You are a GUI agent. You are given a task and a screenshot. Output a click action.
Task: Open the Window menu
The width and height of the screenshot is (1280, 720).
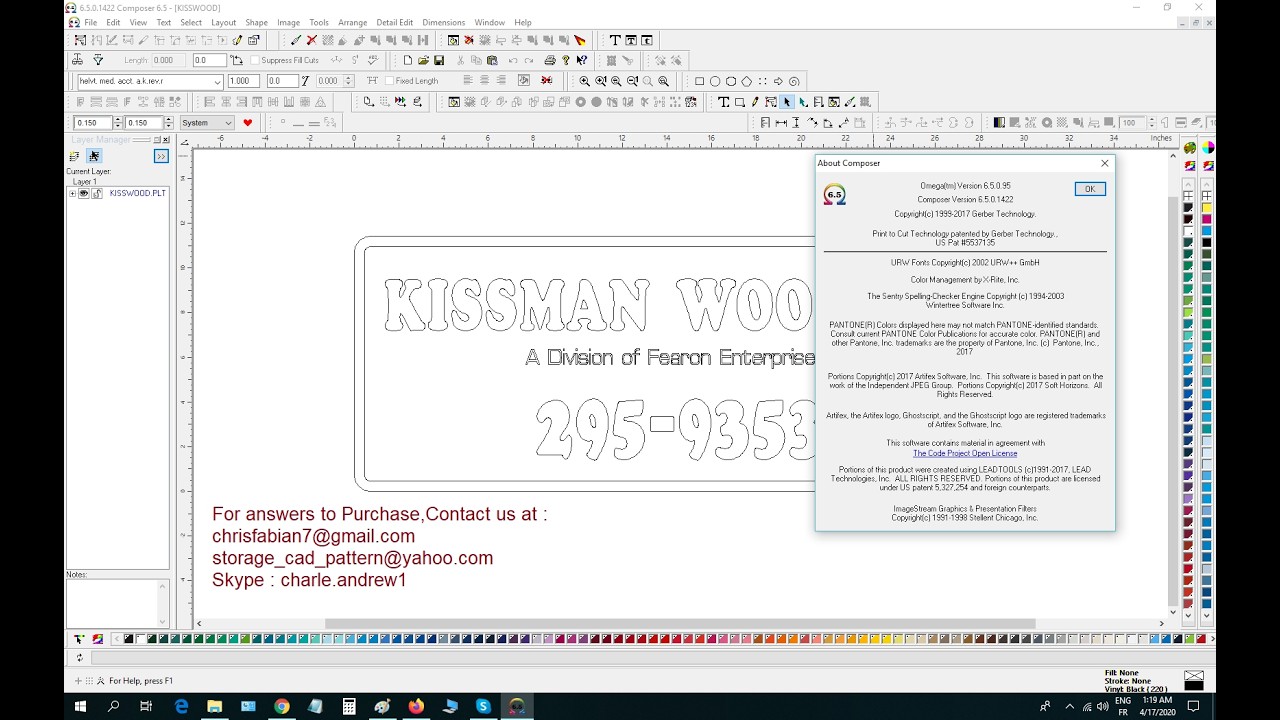click(x=490, y=22)
